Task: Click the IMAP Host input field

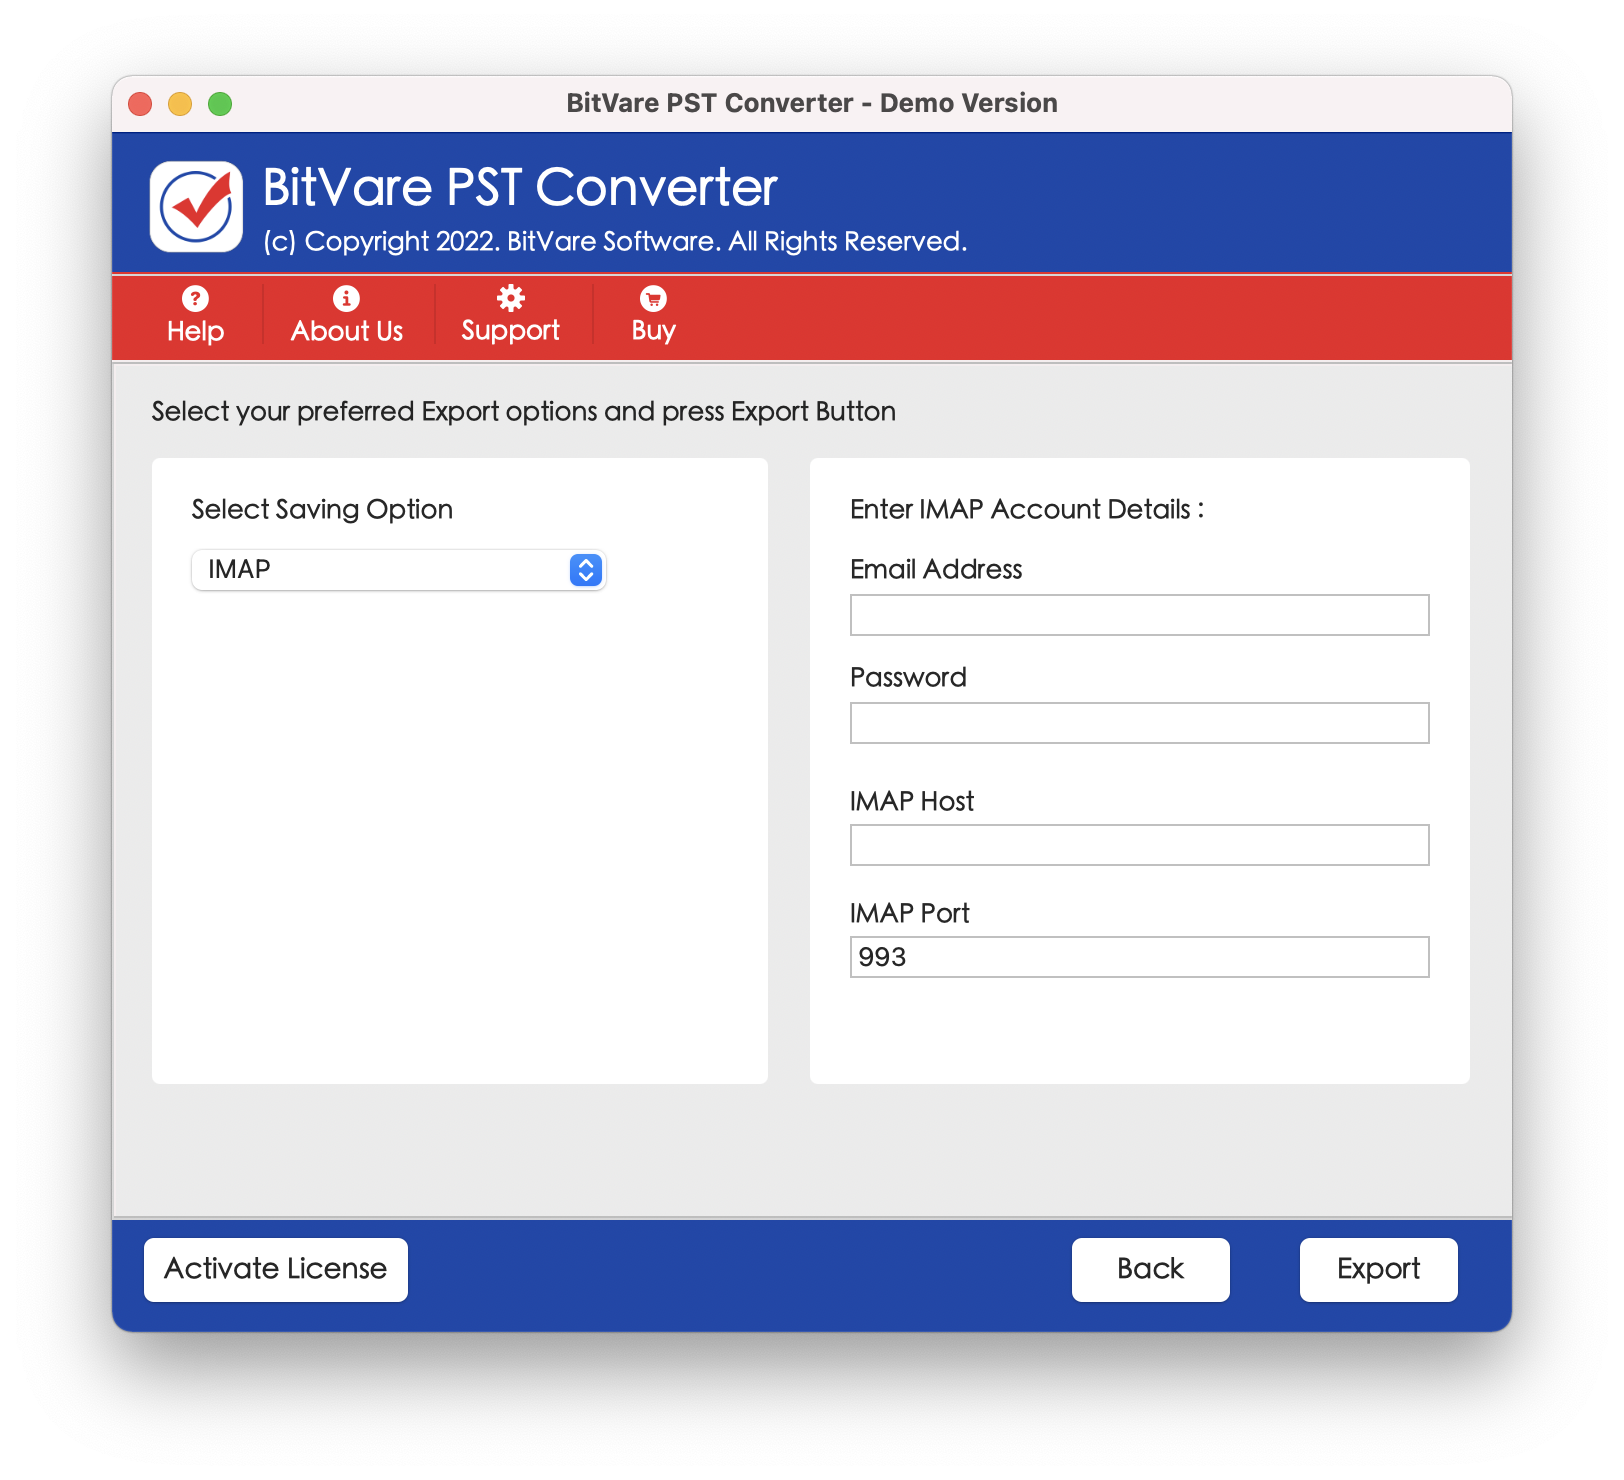Action: [1139, 844]
